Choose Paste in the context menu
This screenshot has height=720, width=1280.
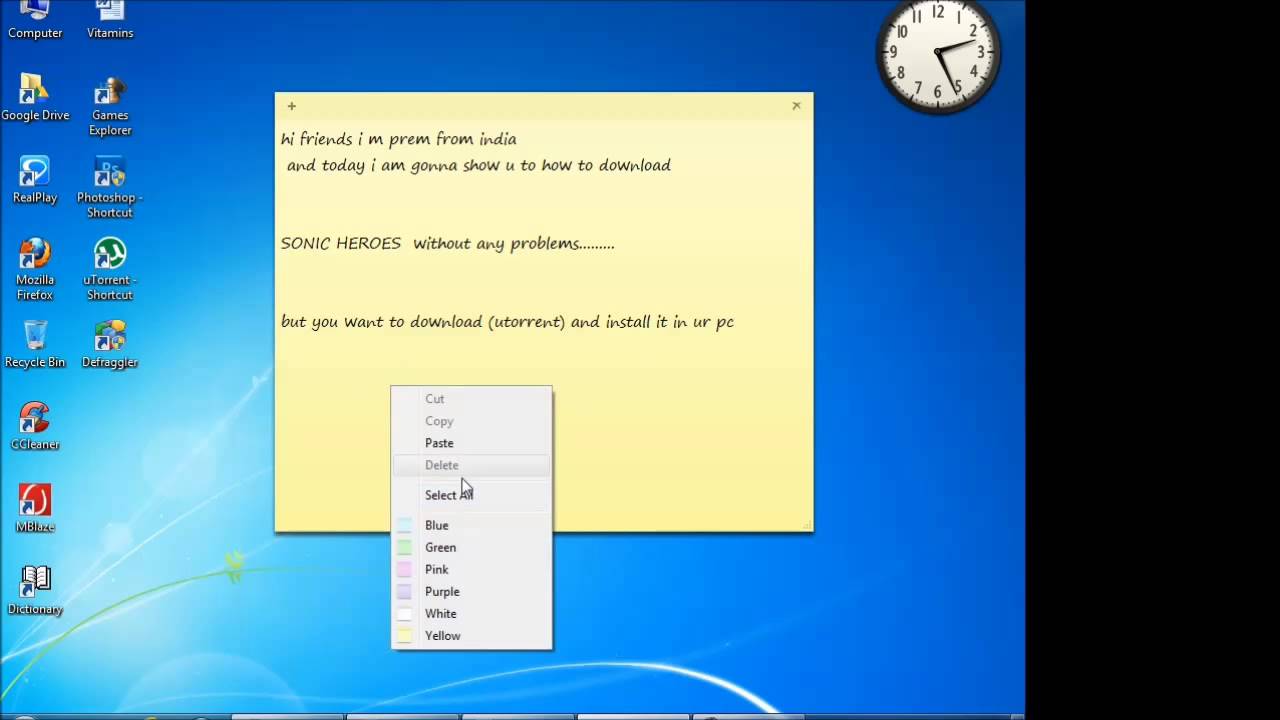click(x=471, y=443)
